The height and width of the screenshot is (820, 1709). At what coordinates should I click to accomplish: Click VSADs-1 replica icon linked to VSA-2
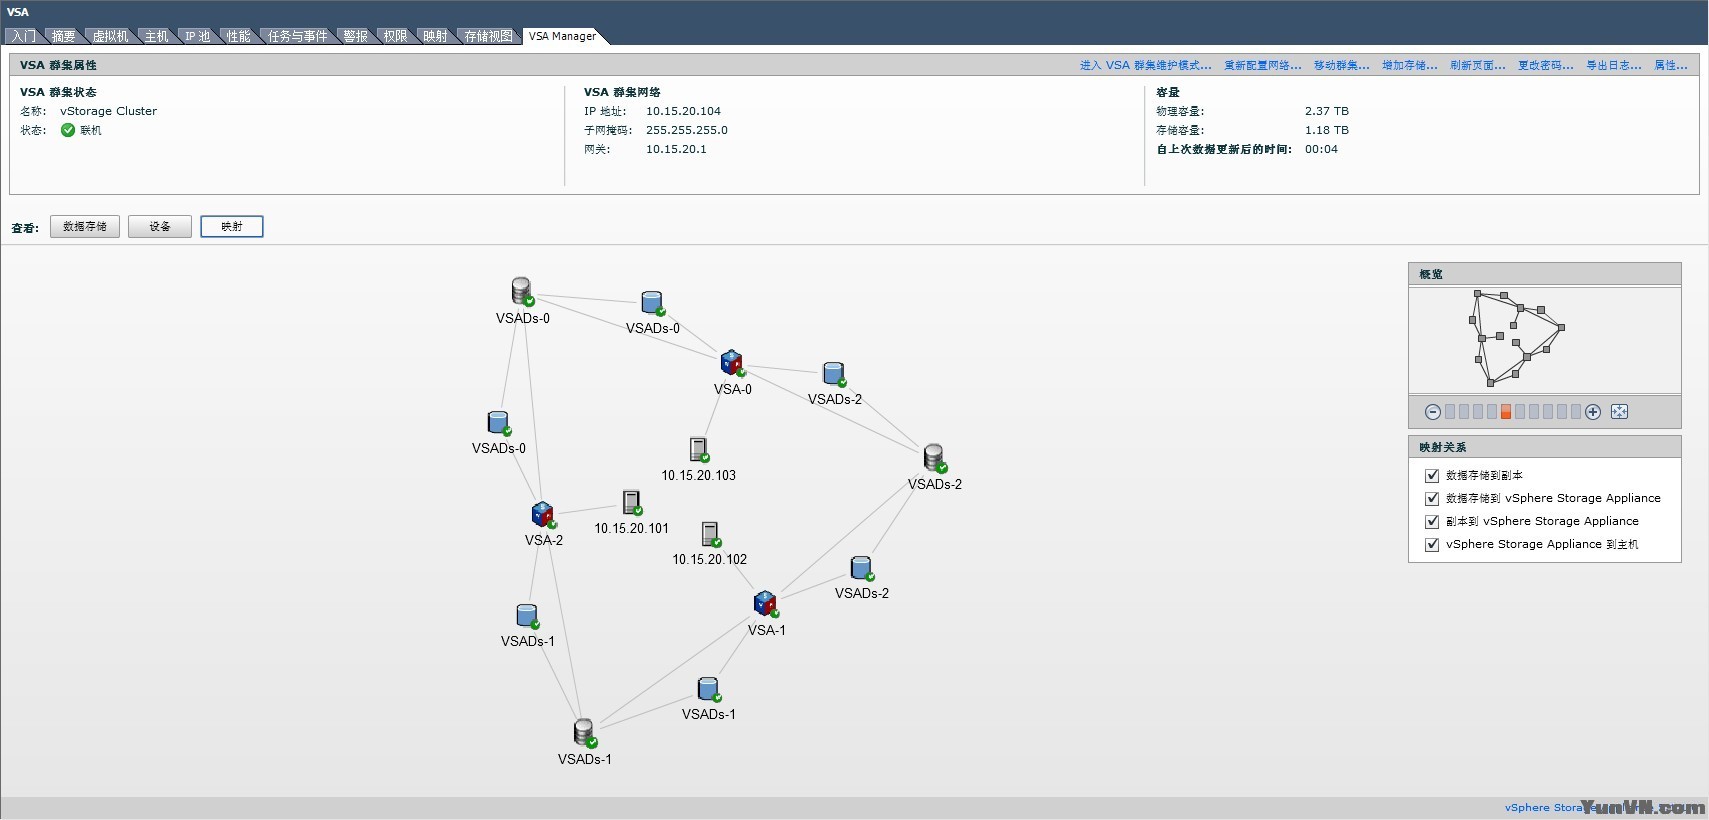coord(528,616)
